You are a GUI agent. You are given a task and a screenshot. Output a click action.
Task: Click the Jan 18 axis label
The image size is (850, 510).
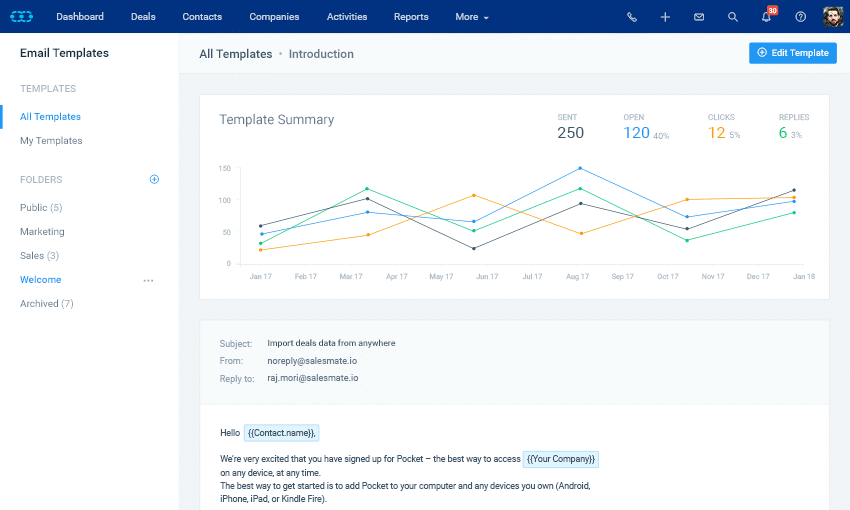tap(804, 276)
